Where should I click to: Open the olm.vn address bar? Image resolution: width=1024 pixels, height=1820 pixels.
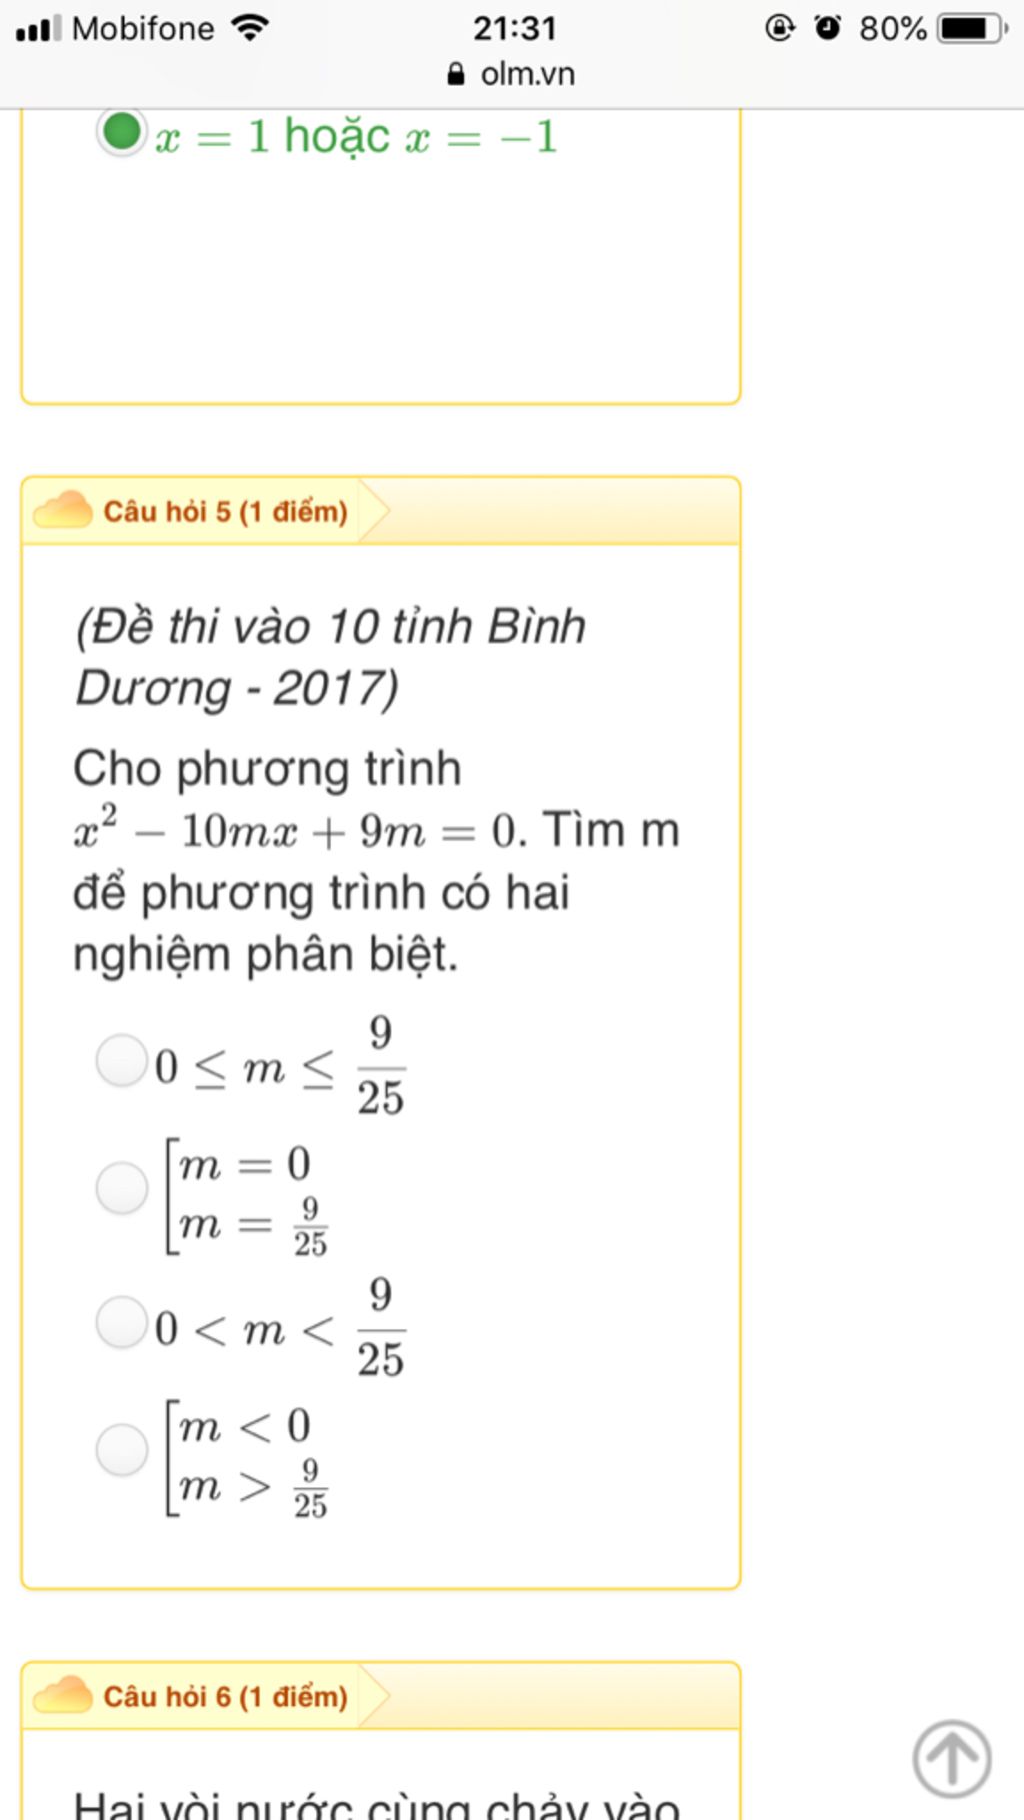pyautogui.click(x=512, y=74)
